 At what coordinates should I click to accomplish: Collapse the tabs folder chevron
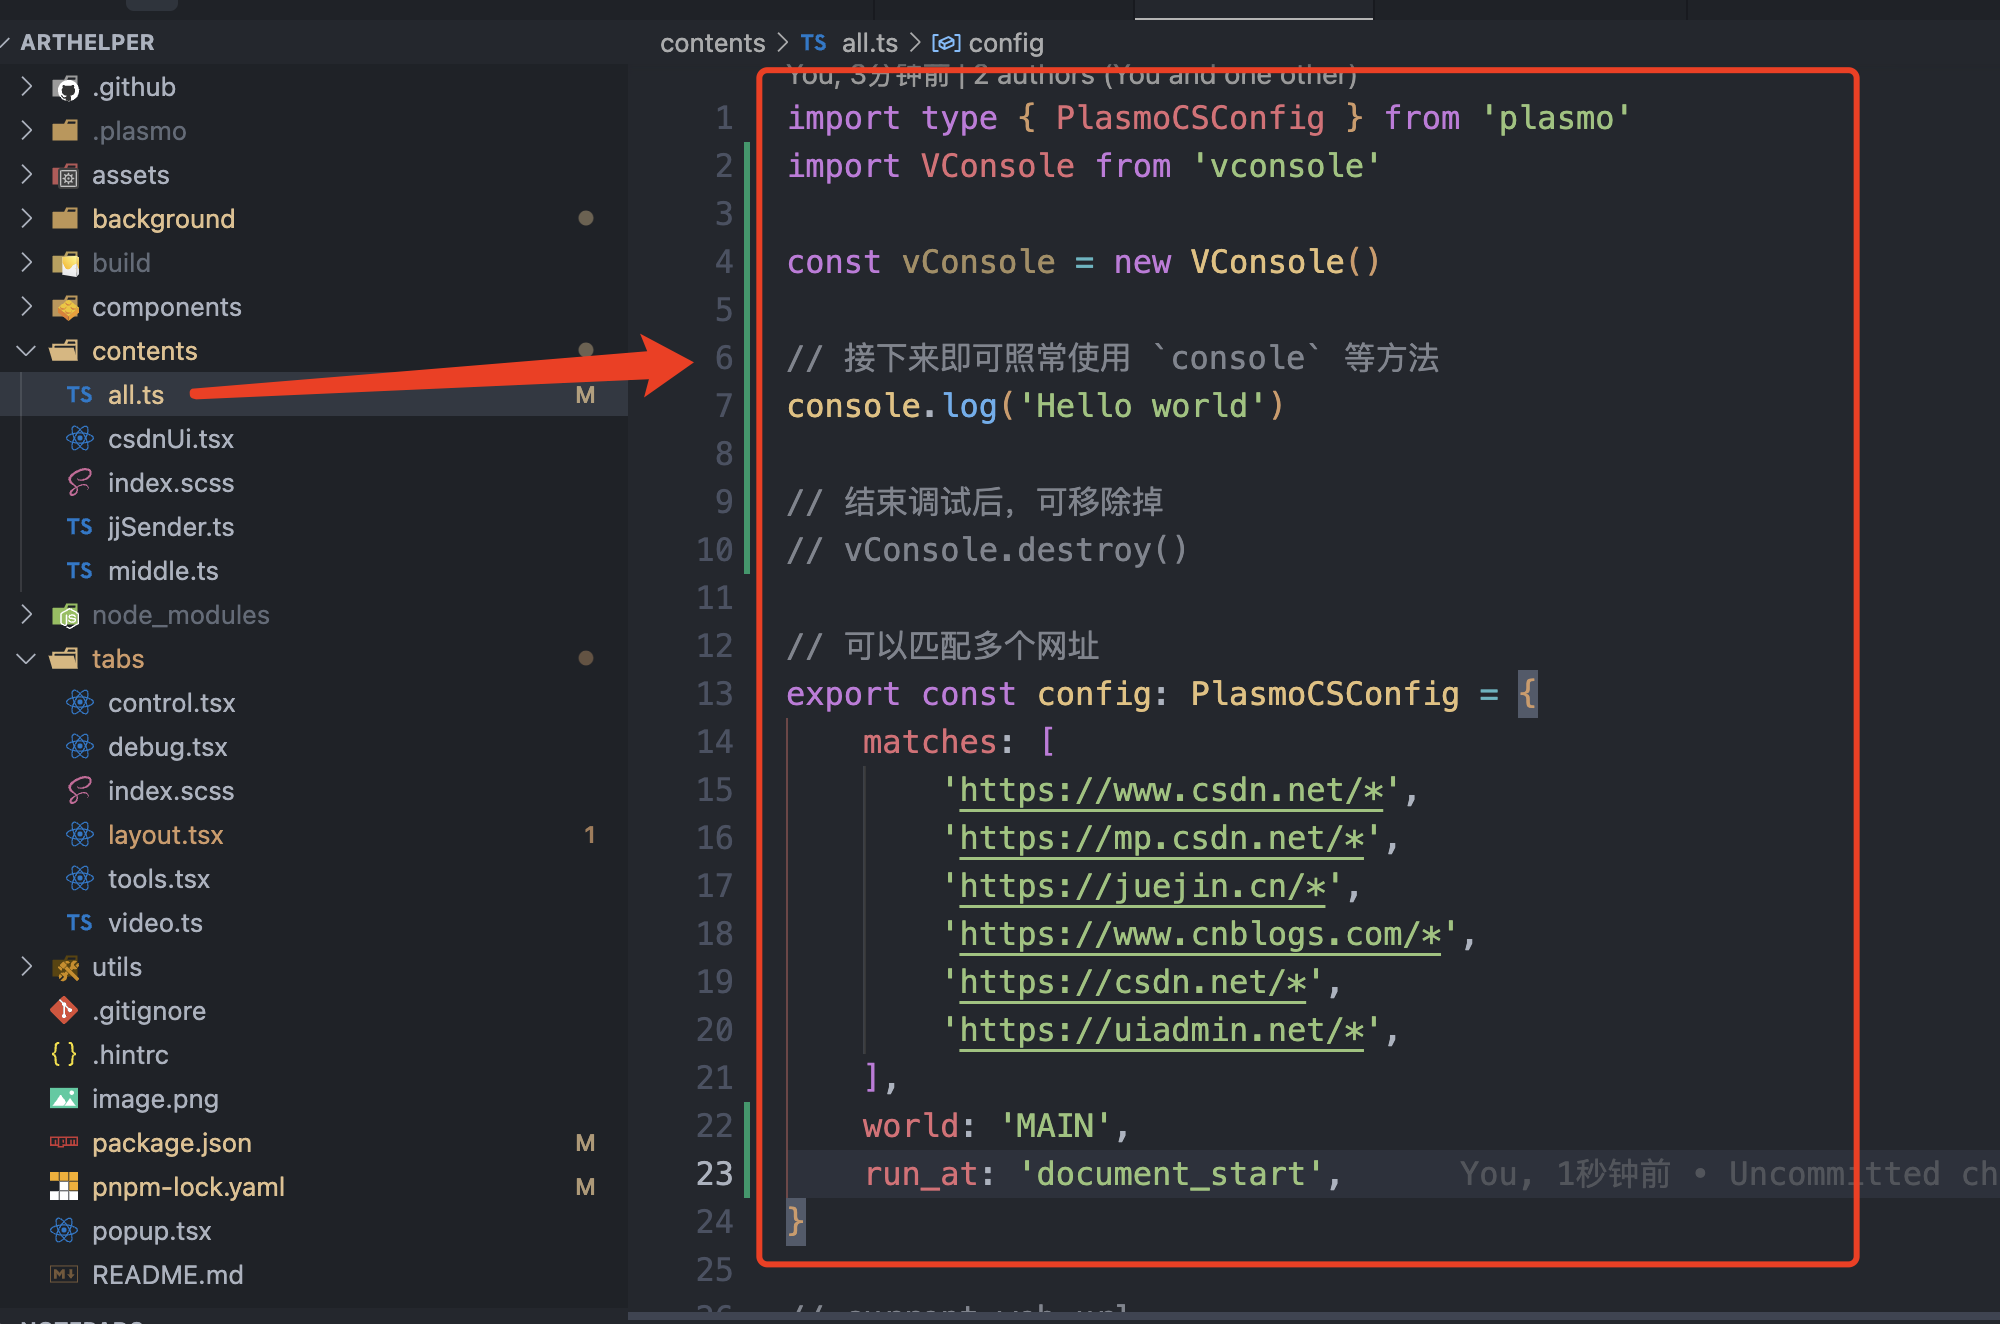pyautogui.click(x=27, y=659)
